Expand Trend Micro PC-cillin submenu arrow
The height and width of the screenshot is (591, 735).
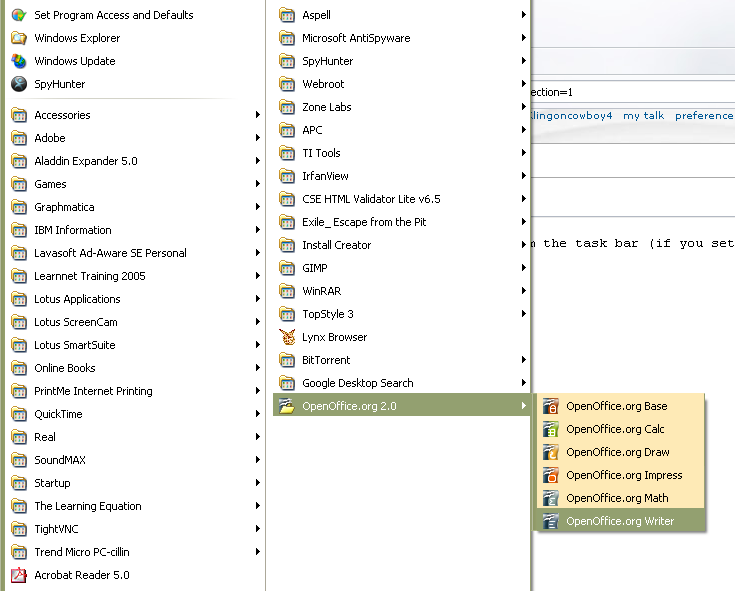[257, 552]
